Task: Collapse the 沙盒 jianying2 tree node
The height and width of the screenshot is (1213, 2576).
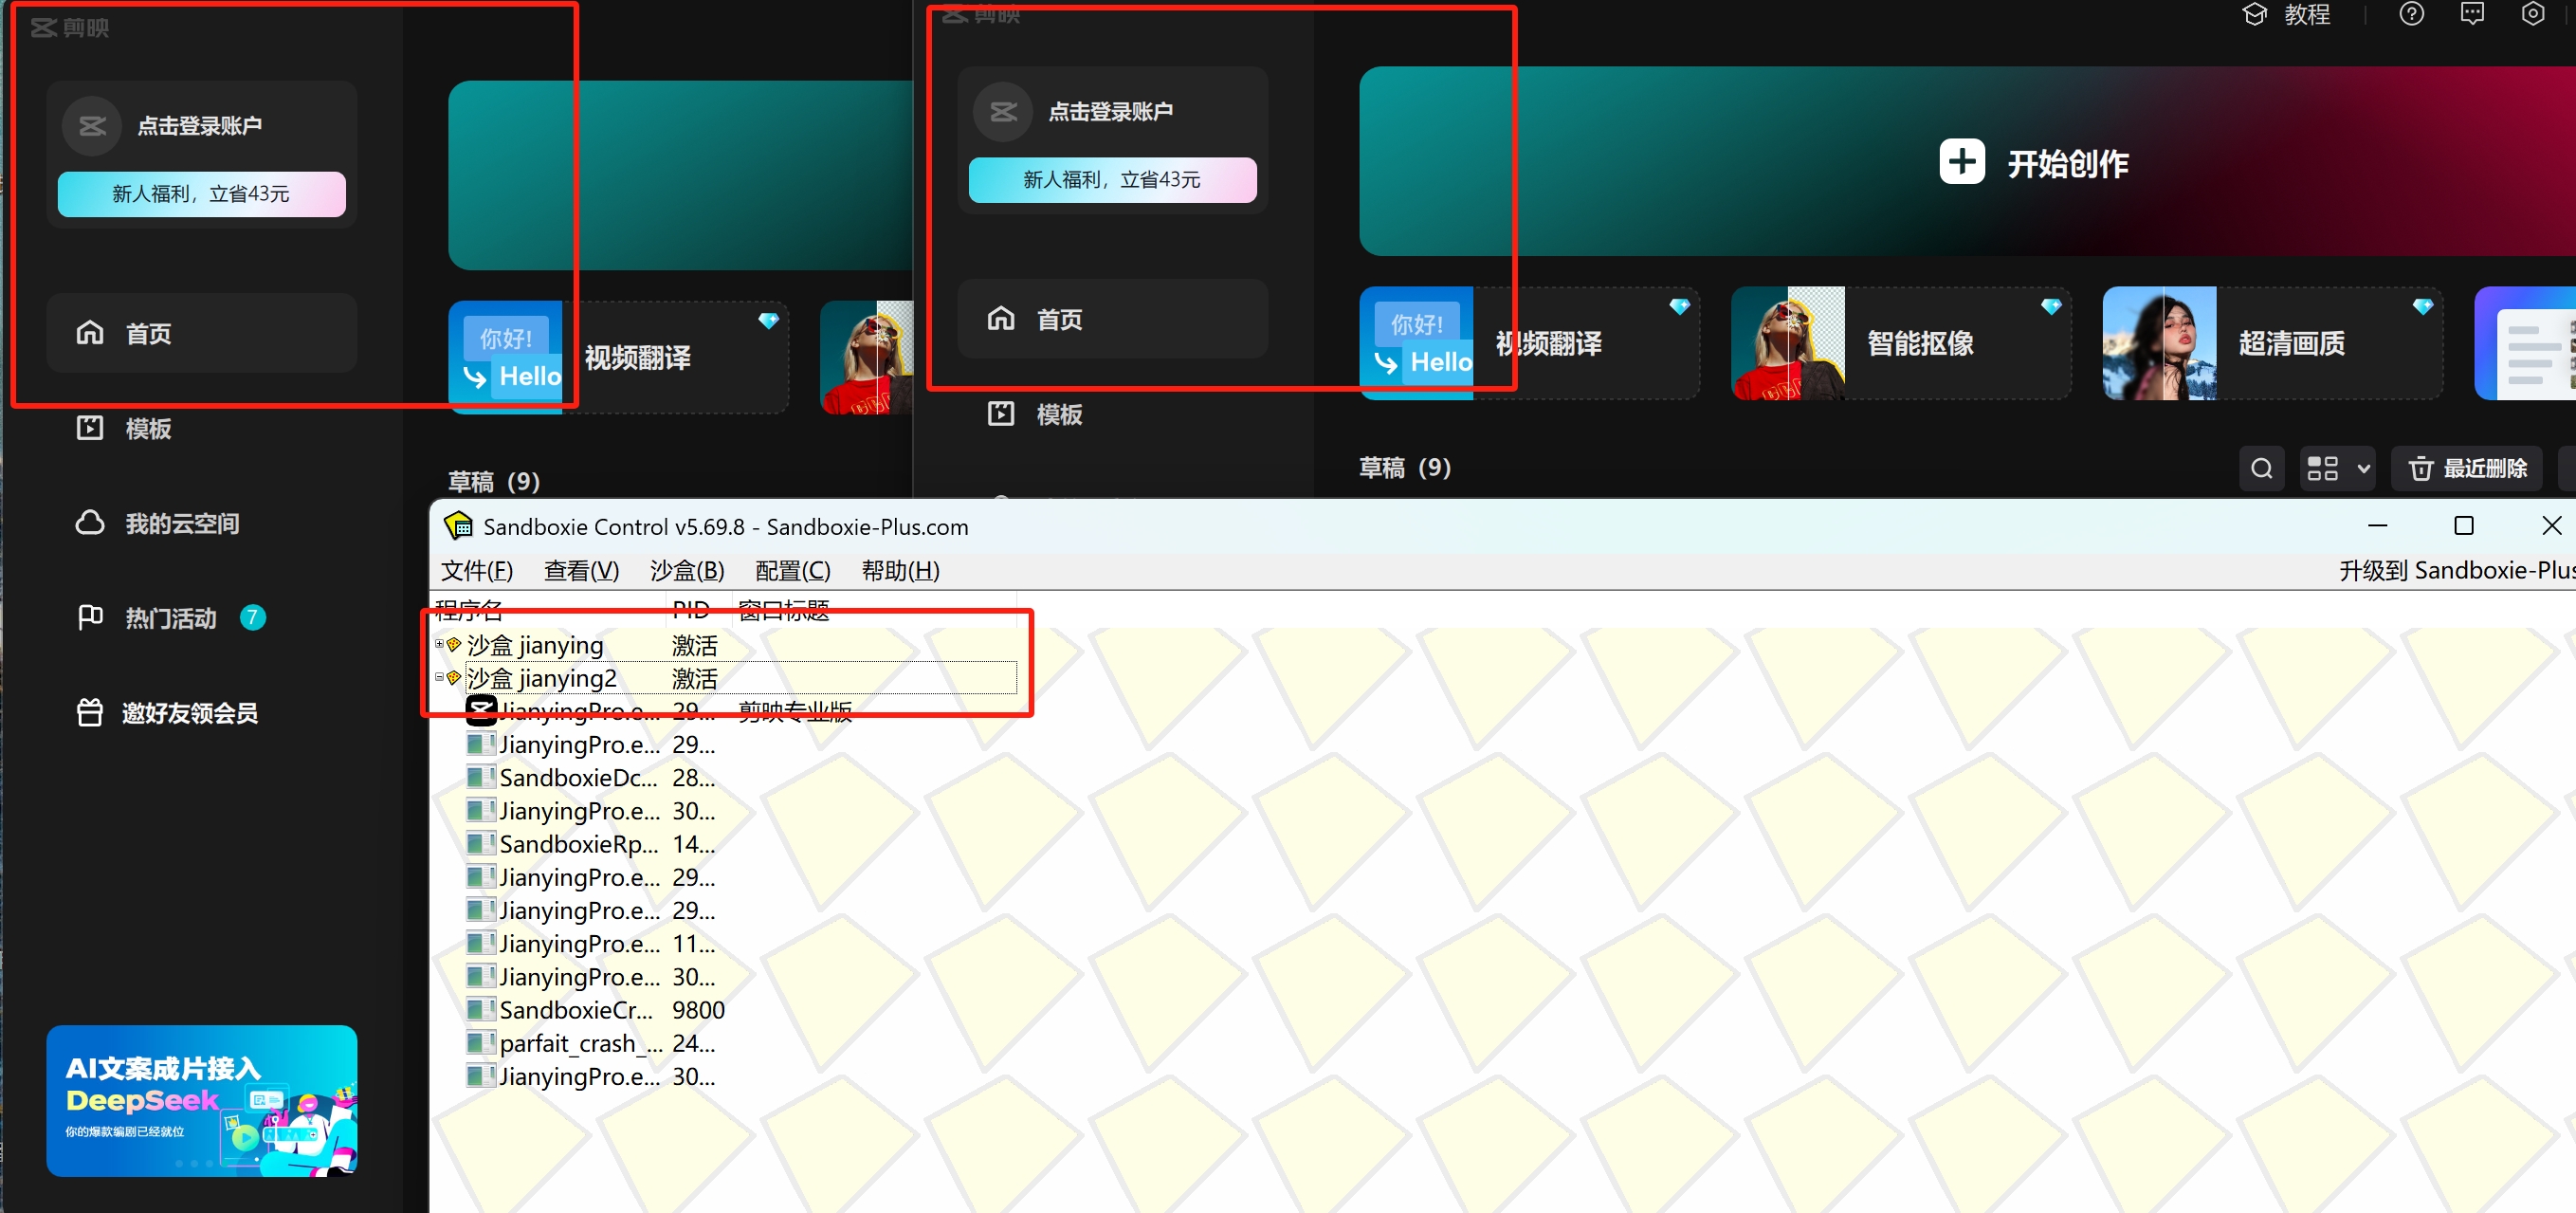Action: (x=439, y=677)
